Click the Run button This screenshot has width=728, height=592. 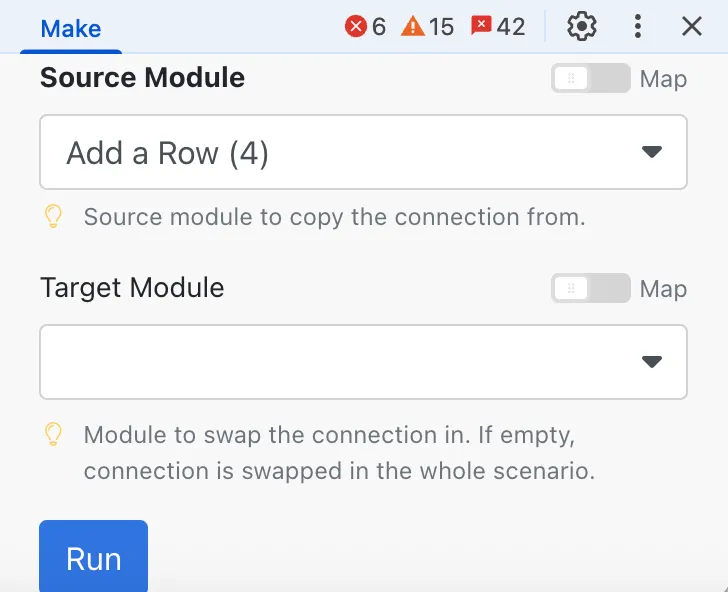click(x=93, y=556)
